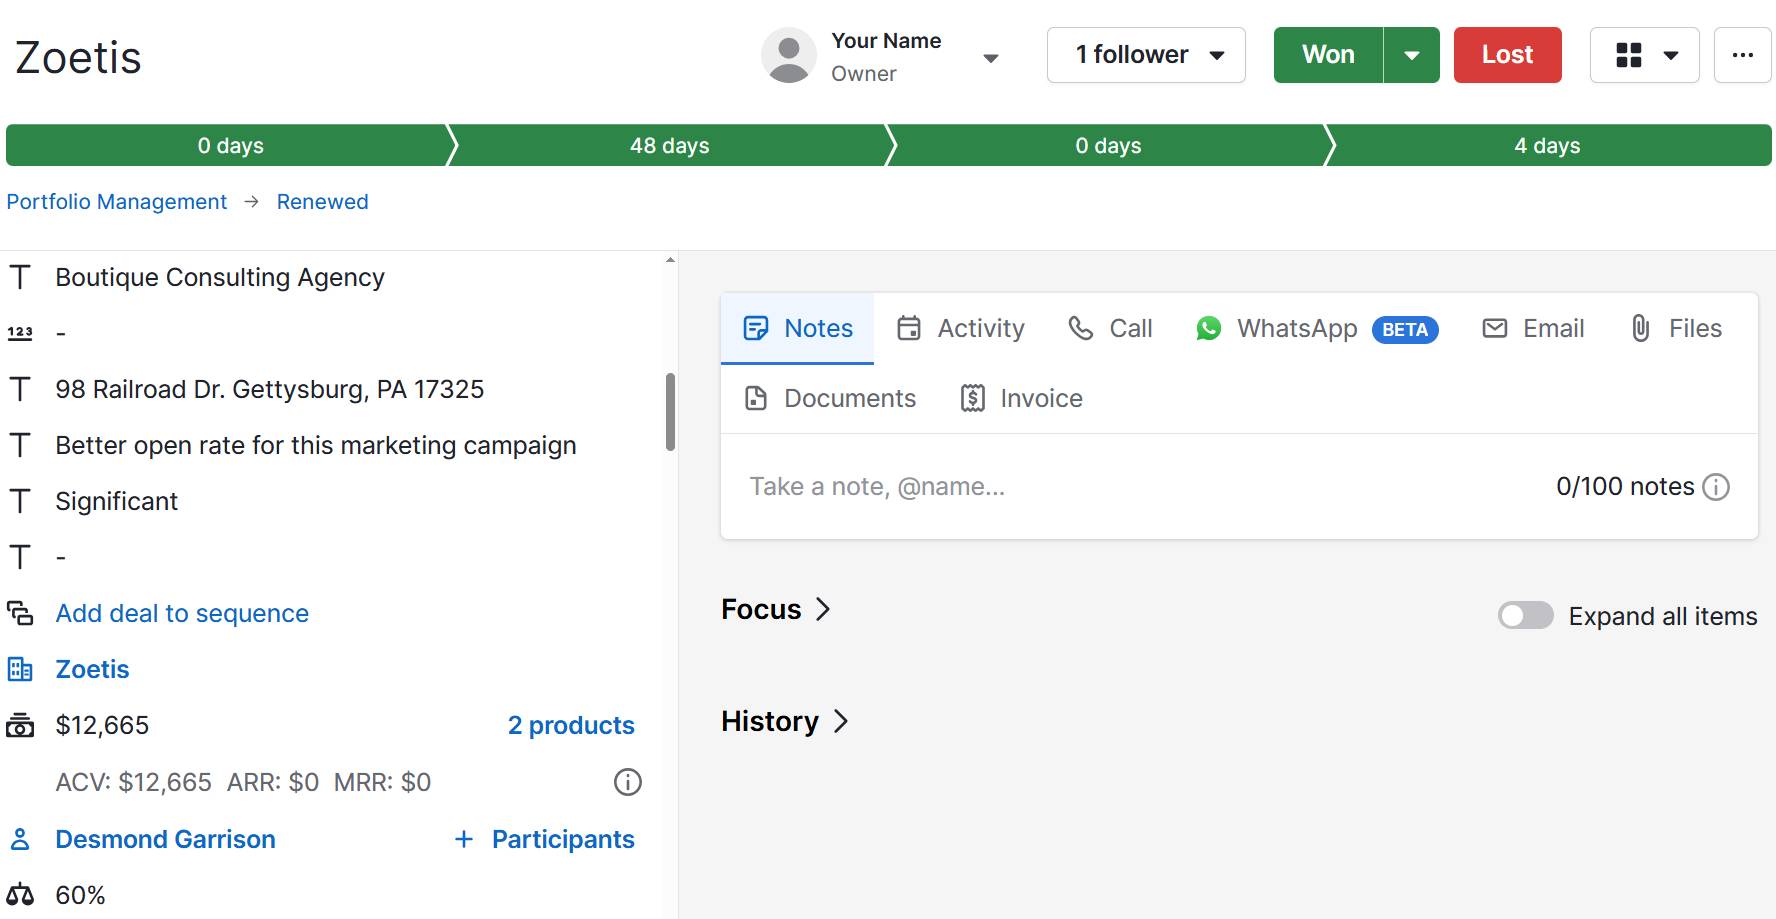The width and height of the screenshot is (1776, 919).
Task: Toggle the Expand all items switch
Action: pyautogui.click(x=1526, y=615)
